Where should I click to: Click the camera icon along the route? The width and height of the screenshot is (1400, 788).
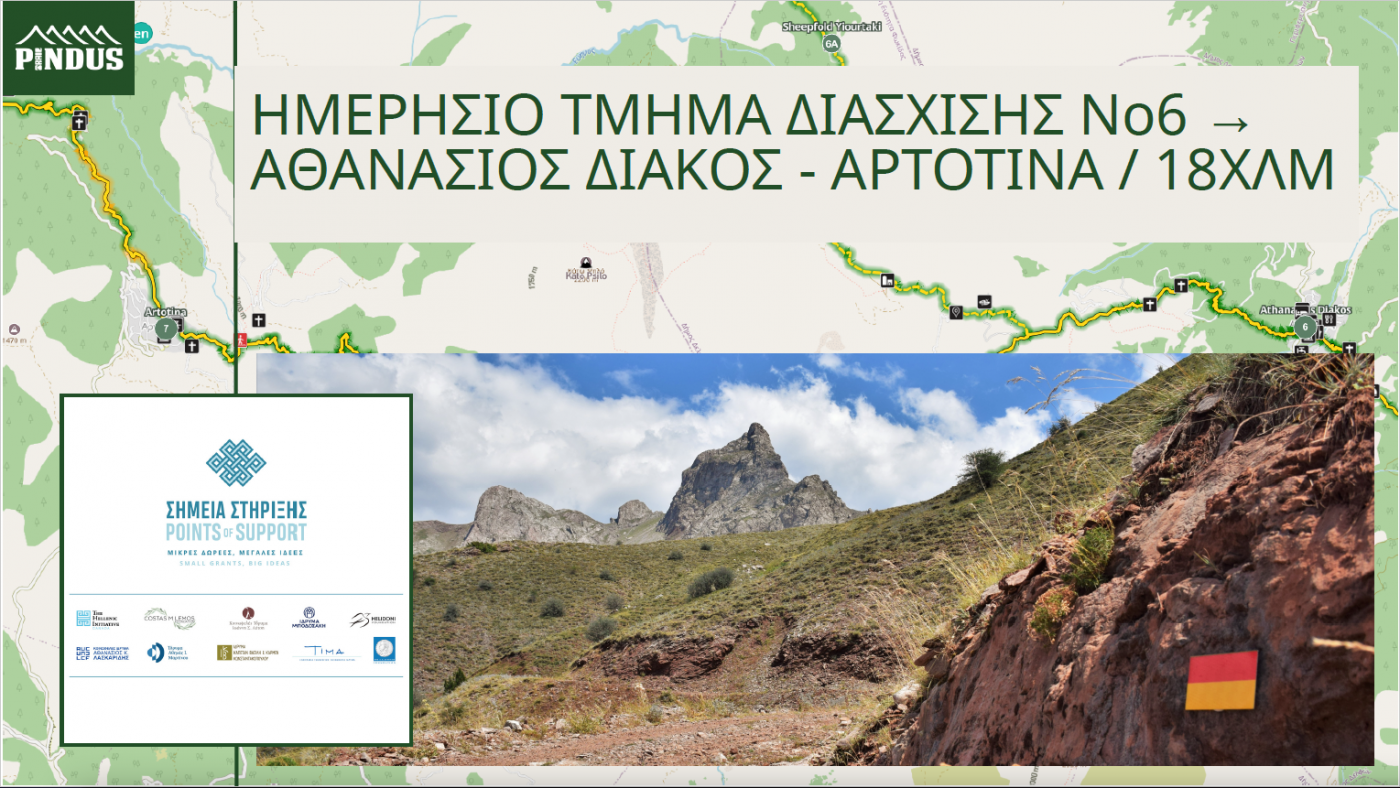pyautogui.click(x=983, y=302)
